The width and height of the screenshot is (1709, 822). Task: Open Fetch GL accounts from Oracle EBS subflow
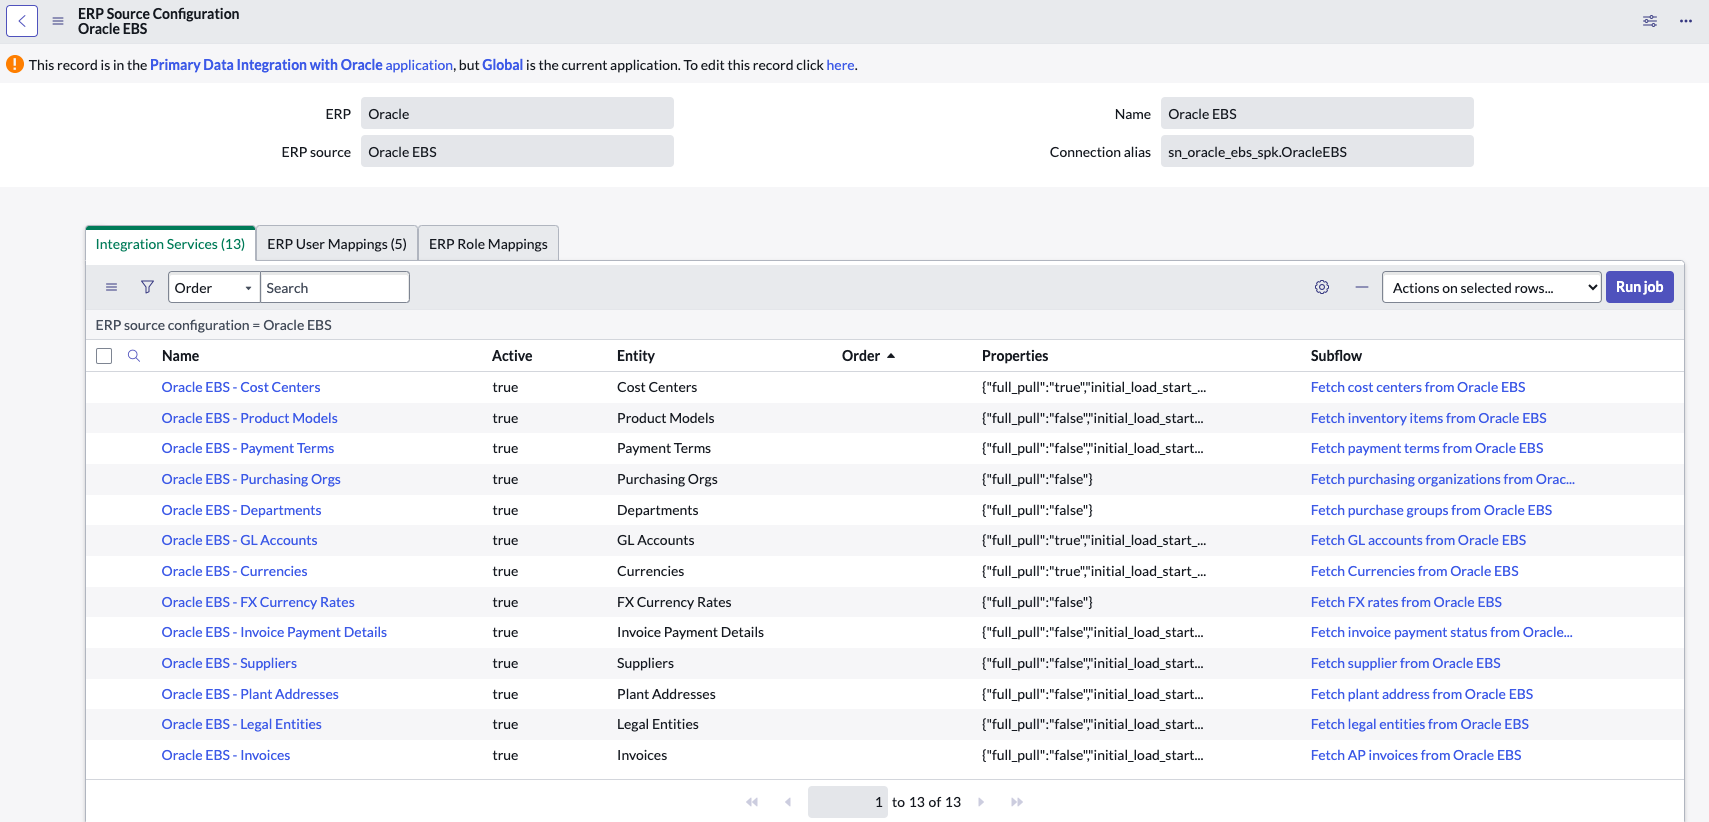click(1418, 540)
